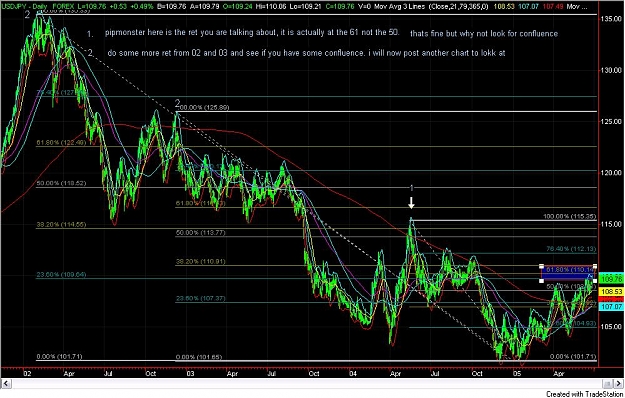Screen dimensions: 625x398
Task: Click the '38.20% (110.91)' Fibonacci label
Action: [200, 262]
